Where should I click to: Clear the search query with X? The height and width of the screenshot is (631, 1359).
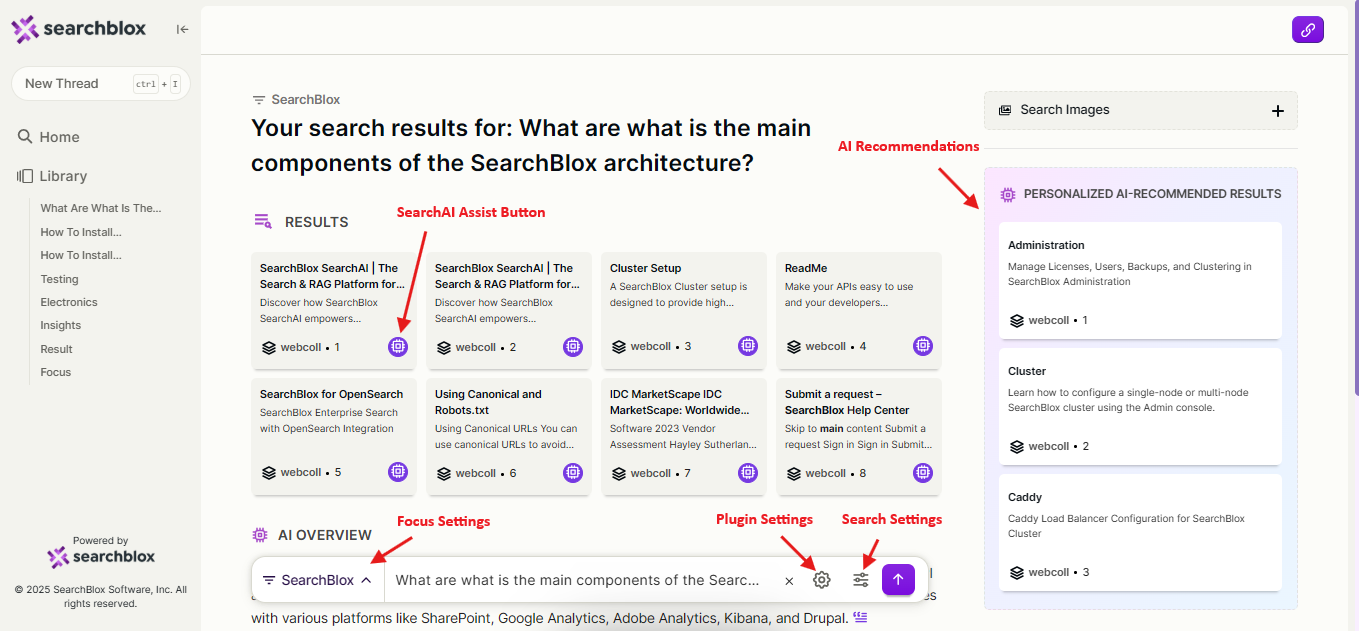tap(789, 580)
